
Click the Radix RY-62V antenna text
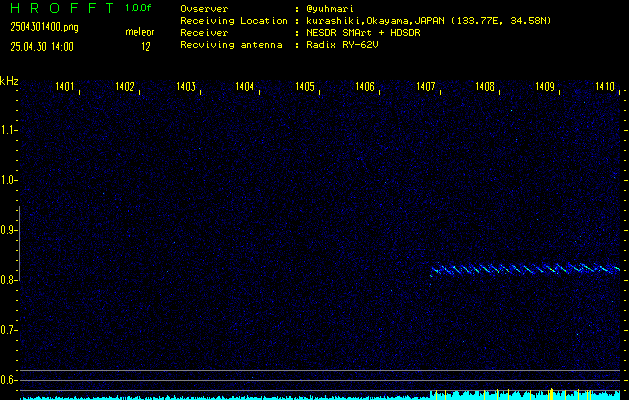(342, 45)
